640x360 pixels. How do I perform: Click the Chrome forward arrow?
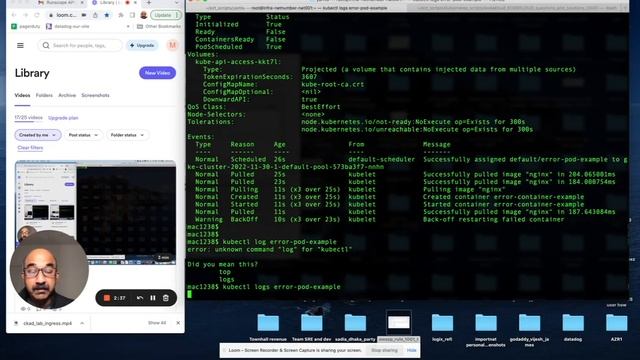(25, 15)
